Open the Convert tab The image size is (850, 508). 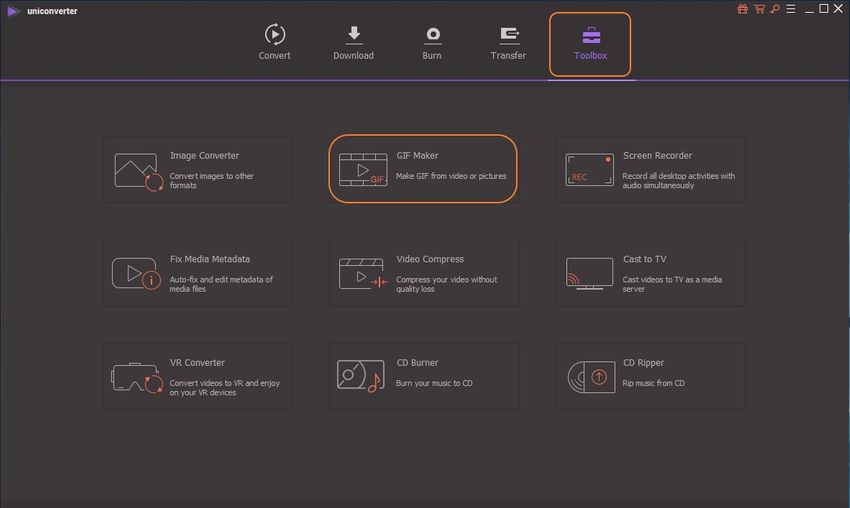coord(274,43)
